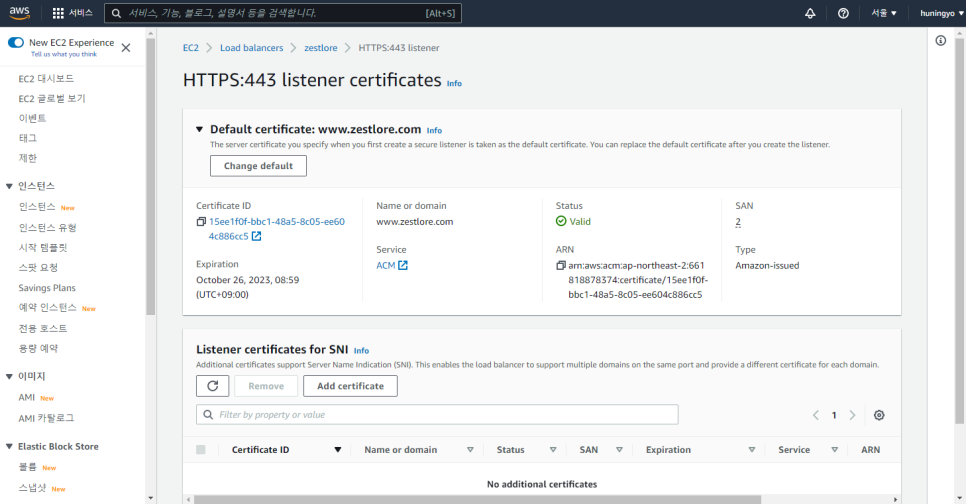Viewport: 966px width, 504px height.
Task: Go to Load balancers breadcrumb link
Action: 251,47
